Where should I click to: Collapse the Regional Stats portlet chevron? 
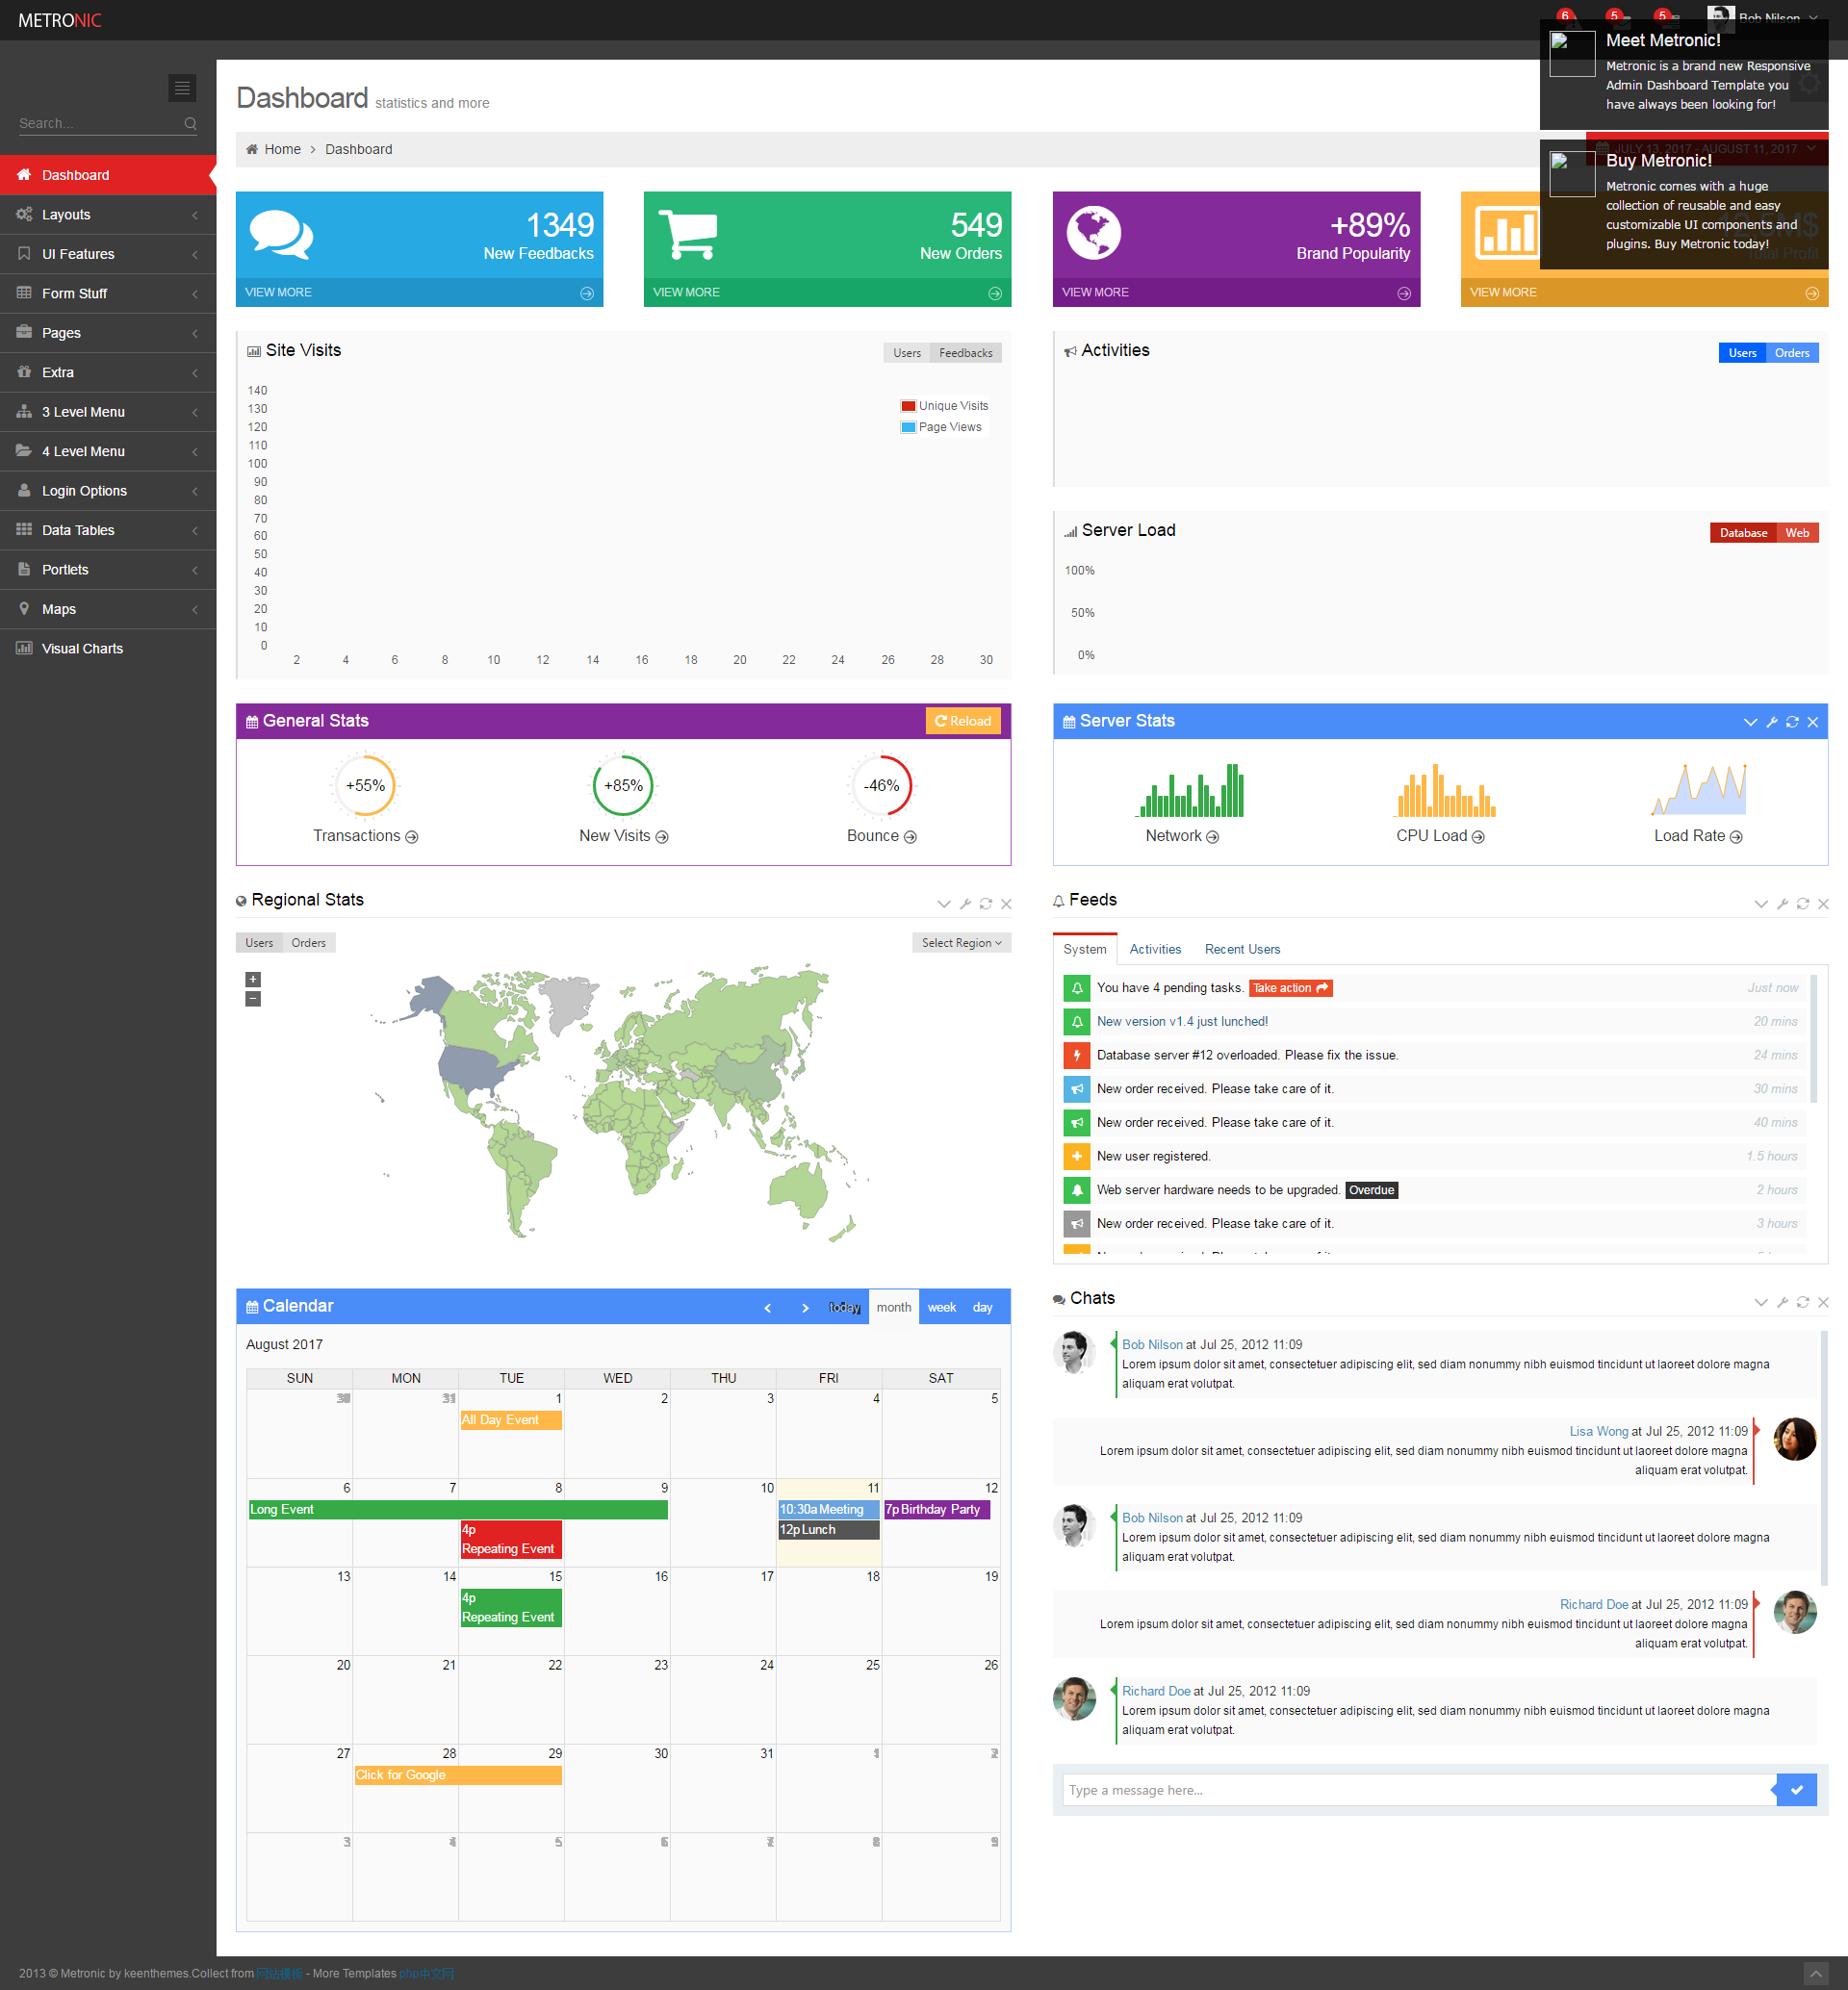[943, 904]
